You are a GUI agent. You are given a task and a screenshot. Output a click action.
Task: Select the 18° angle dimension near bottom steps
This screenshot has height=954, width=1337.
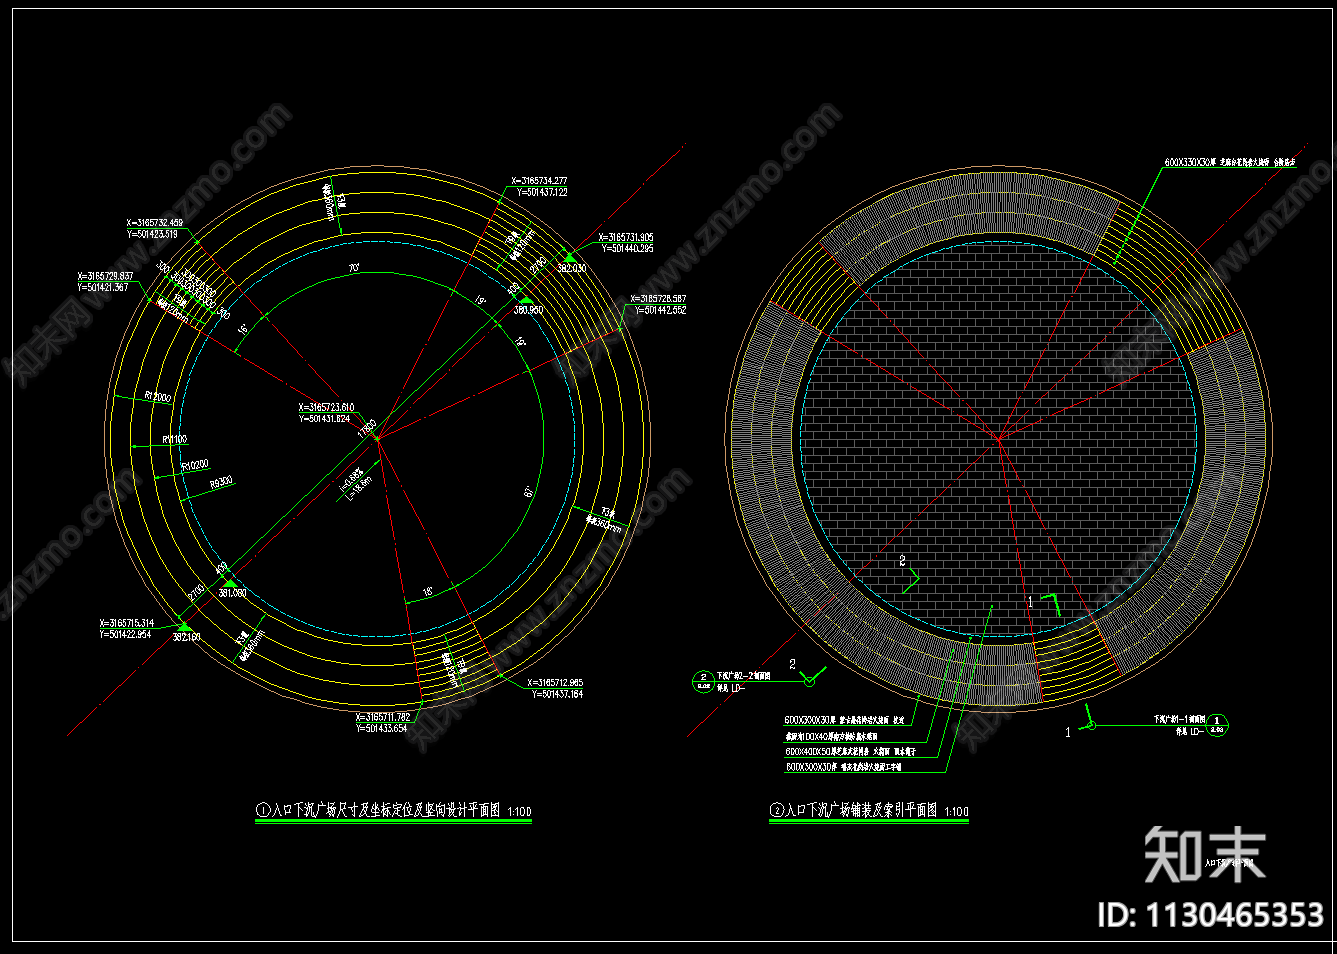(x=427, y=592)
